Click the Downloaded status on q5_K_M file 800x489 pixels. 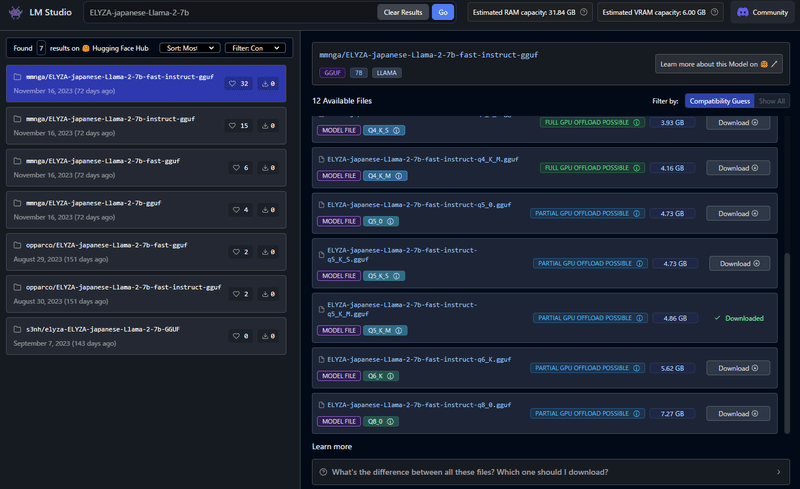pyautogui.click(x=739, y=318)
